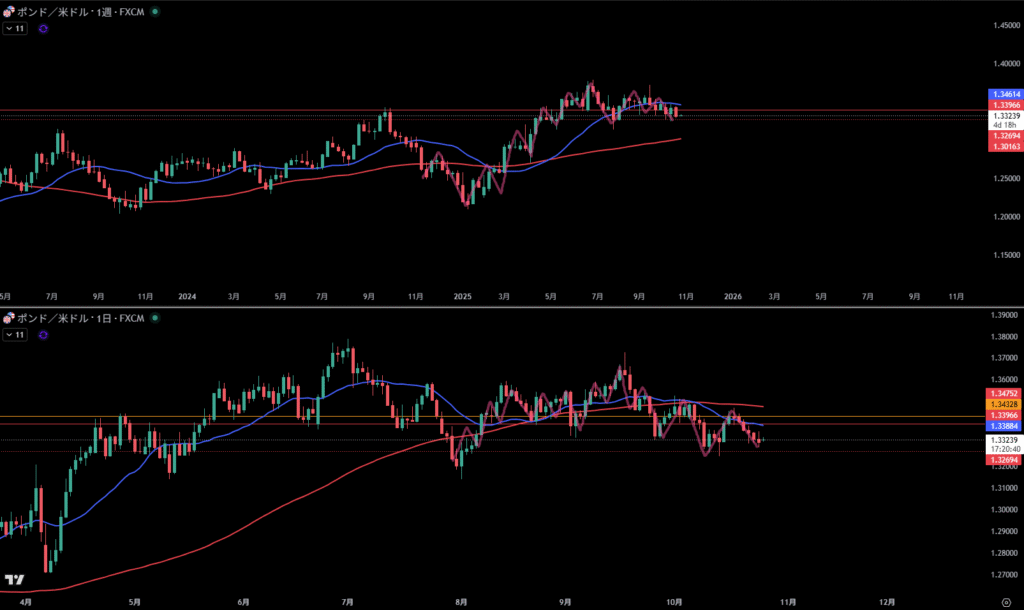1024x610 pixels.
Task: Expand the 11 indicators legend on weekly chart
Action: tap(14, 29)
